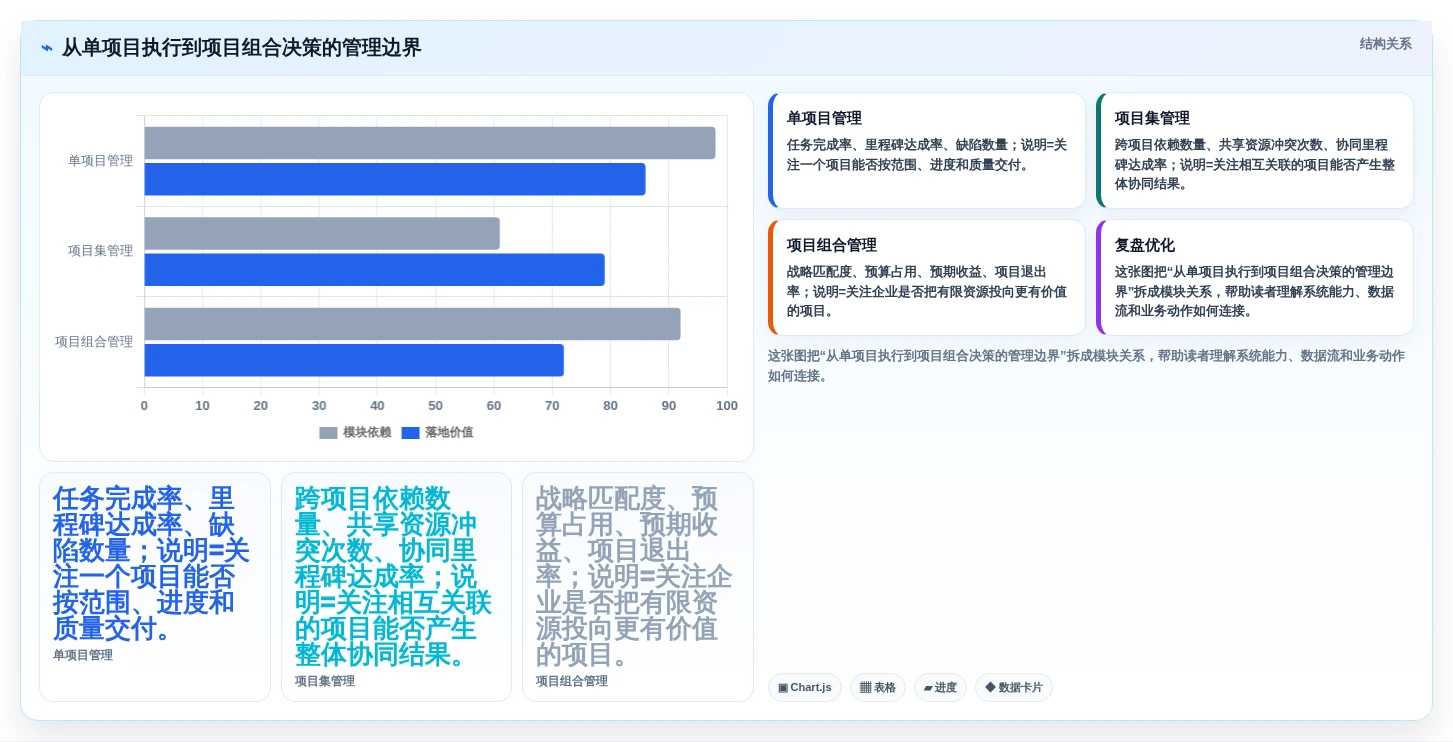Open the 复盘优化 info card
1453x742 pixels.
pos(1254,277)
